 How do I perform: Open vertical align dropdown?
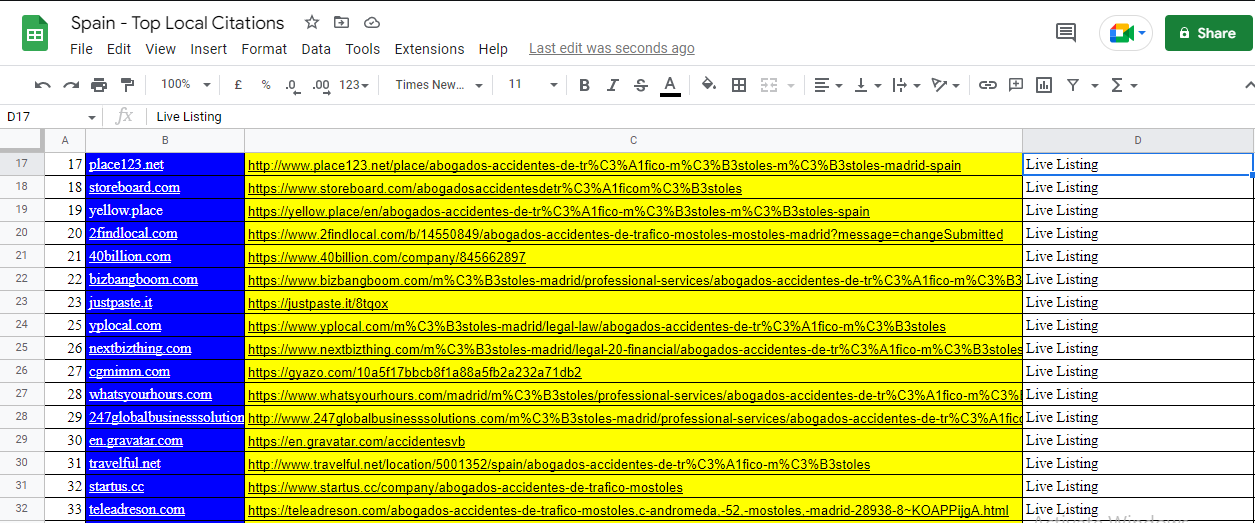point(867,85)
